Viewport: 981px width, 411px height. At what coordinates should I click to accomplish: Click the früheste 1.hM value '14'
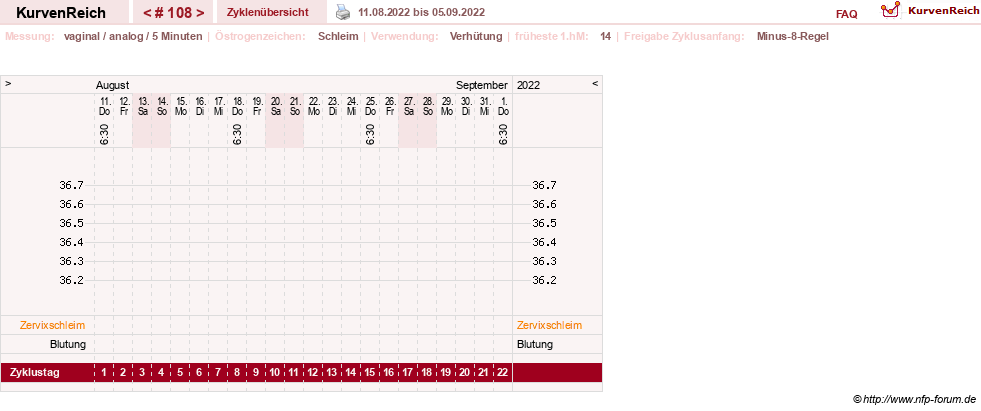click(605, 36)
